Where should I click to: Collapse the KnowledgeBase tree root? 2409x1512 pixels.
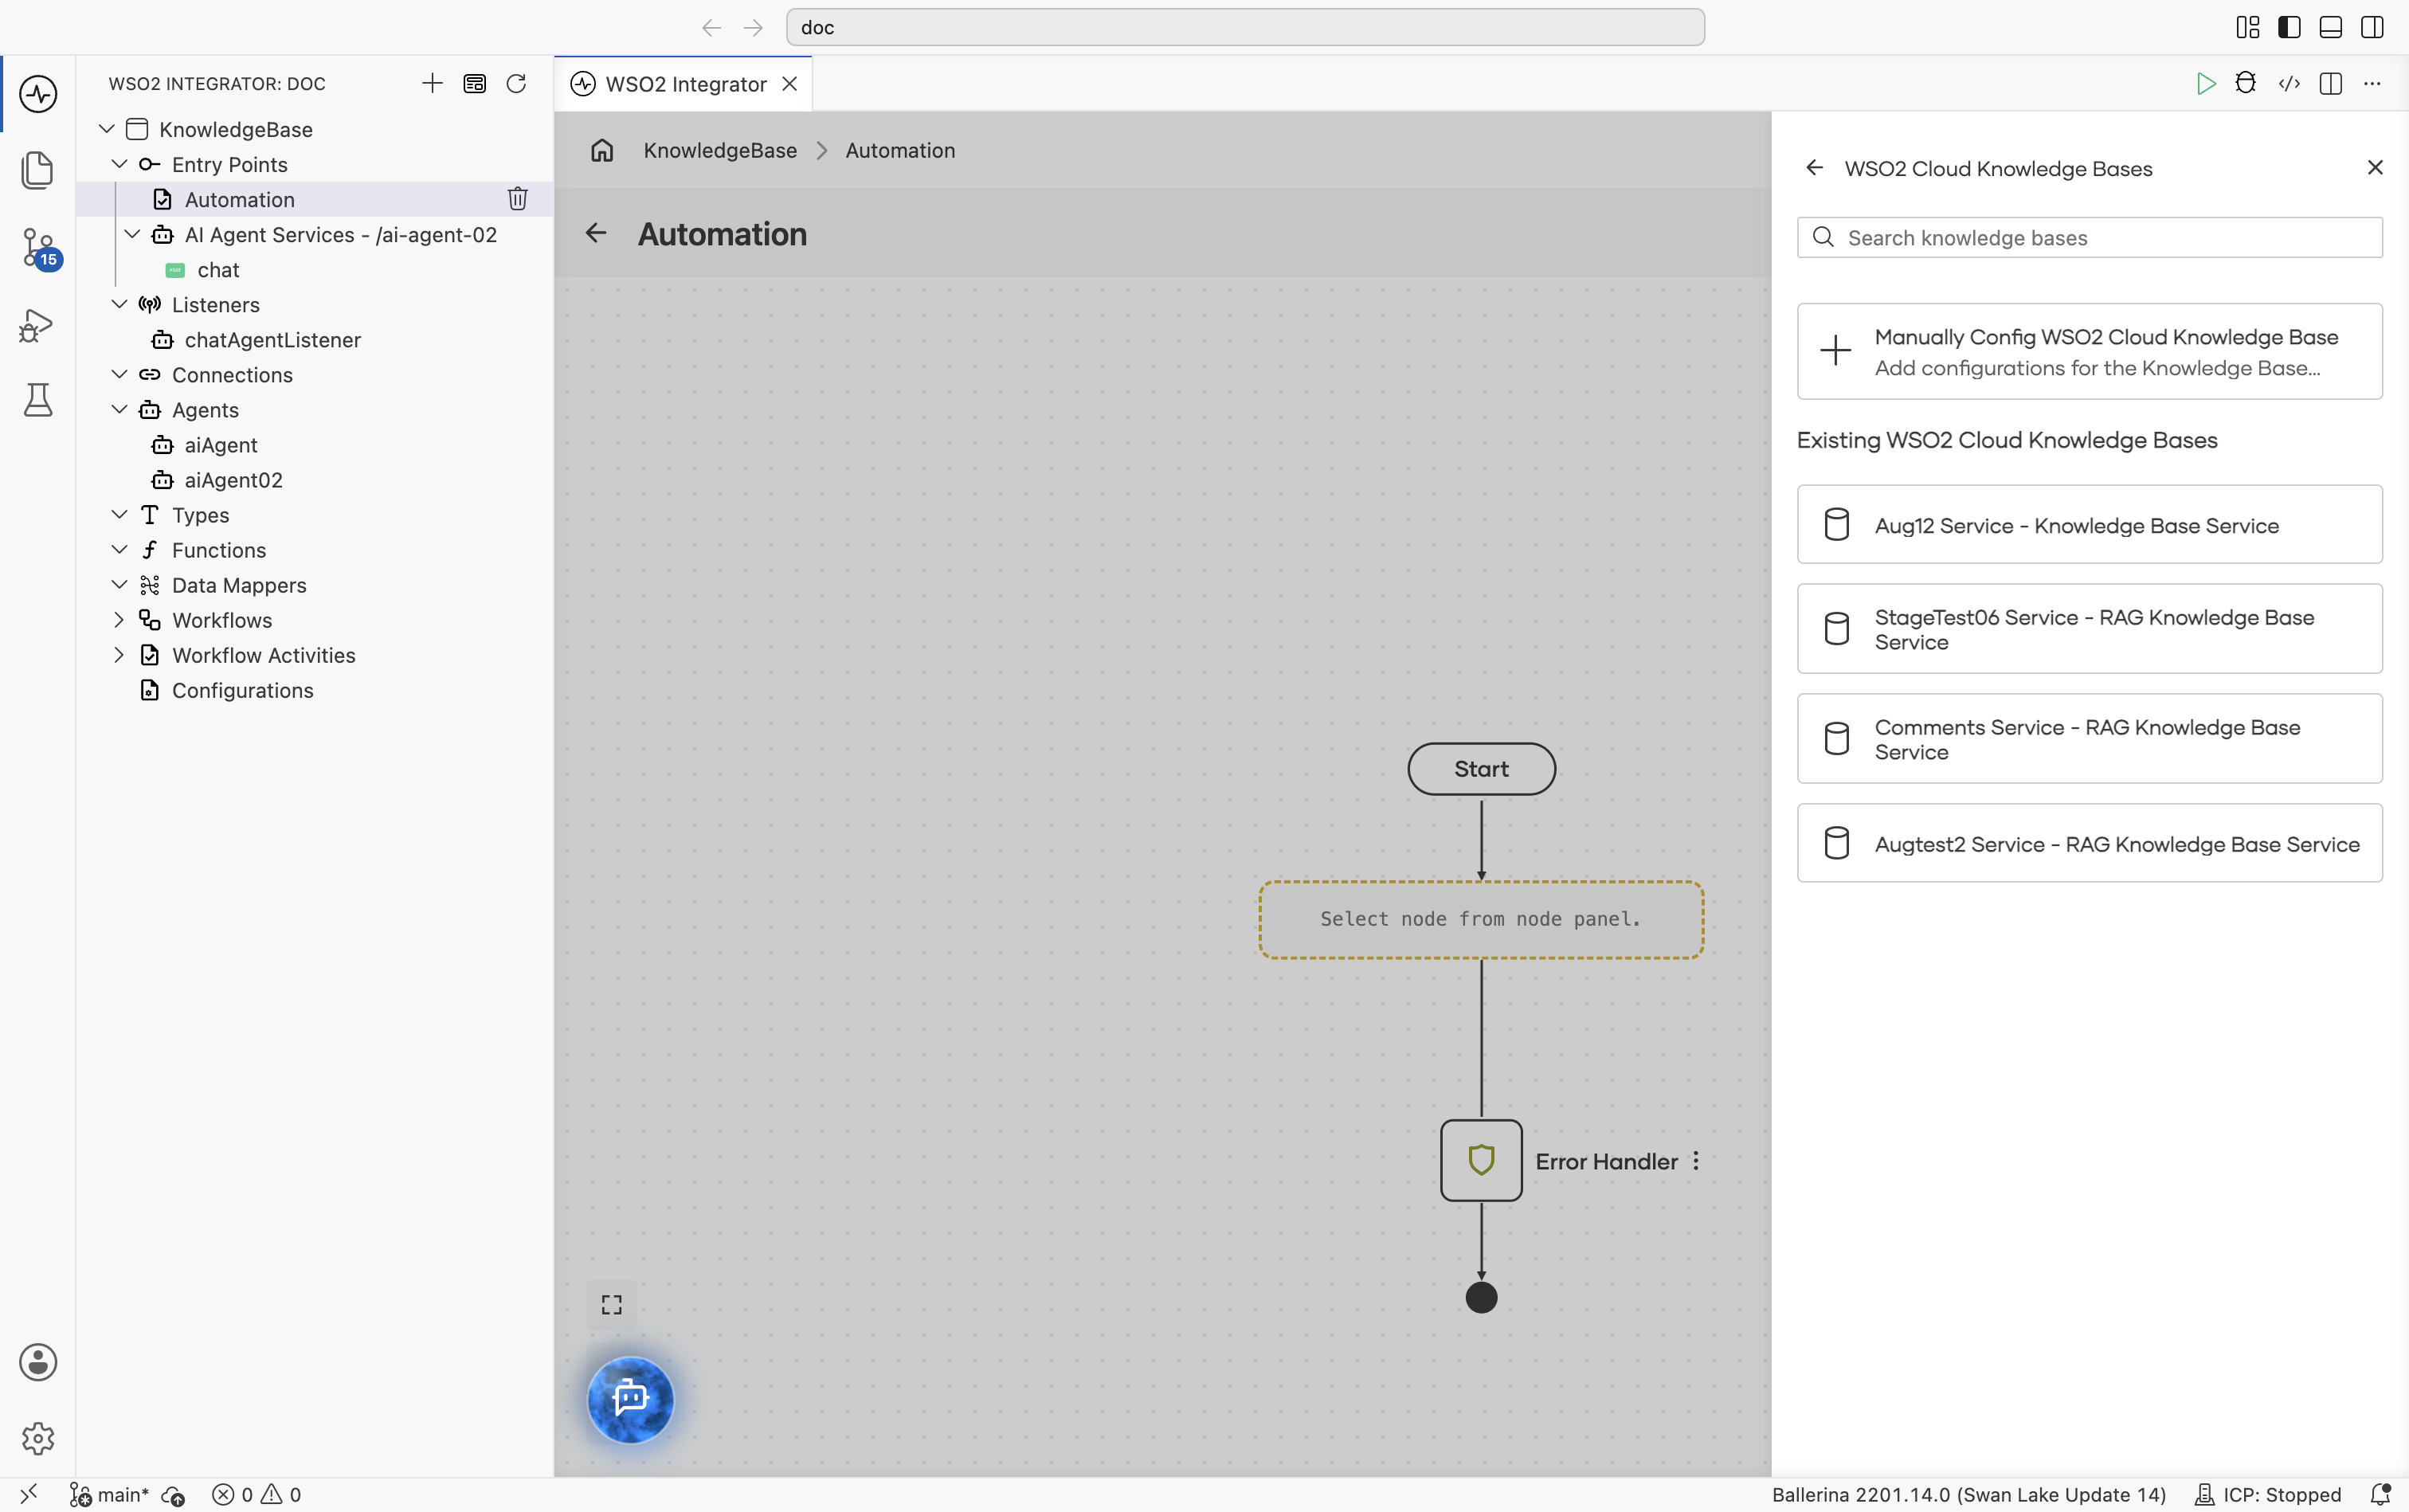click(107, 129)
